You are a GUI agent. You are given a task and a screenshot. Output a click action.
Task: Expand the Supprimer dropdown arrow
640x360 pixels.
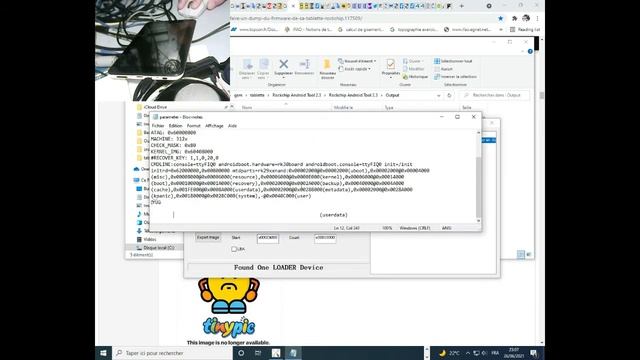pos(283,78)
